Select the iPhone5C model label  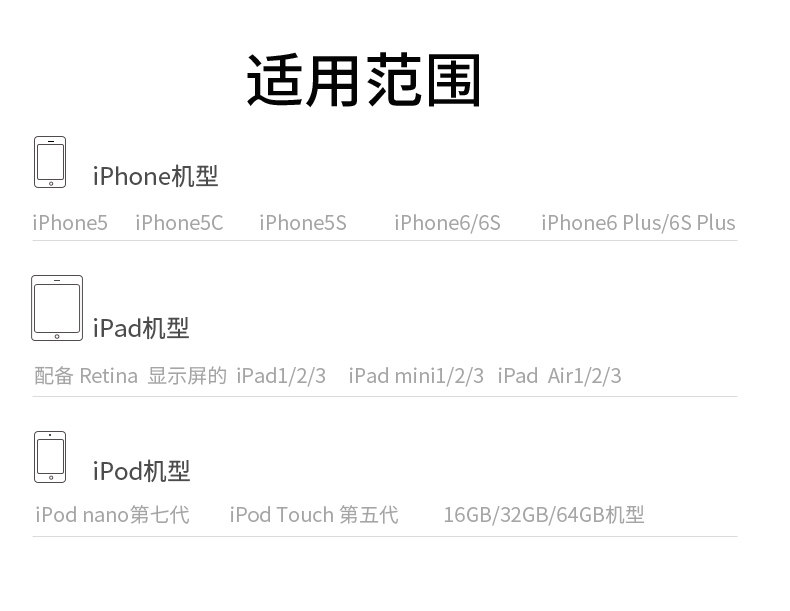coord(179,223)
